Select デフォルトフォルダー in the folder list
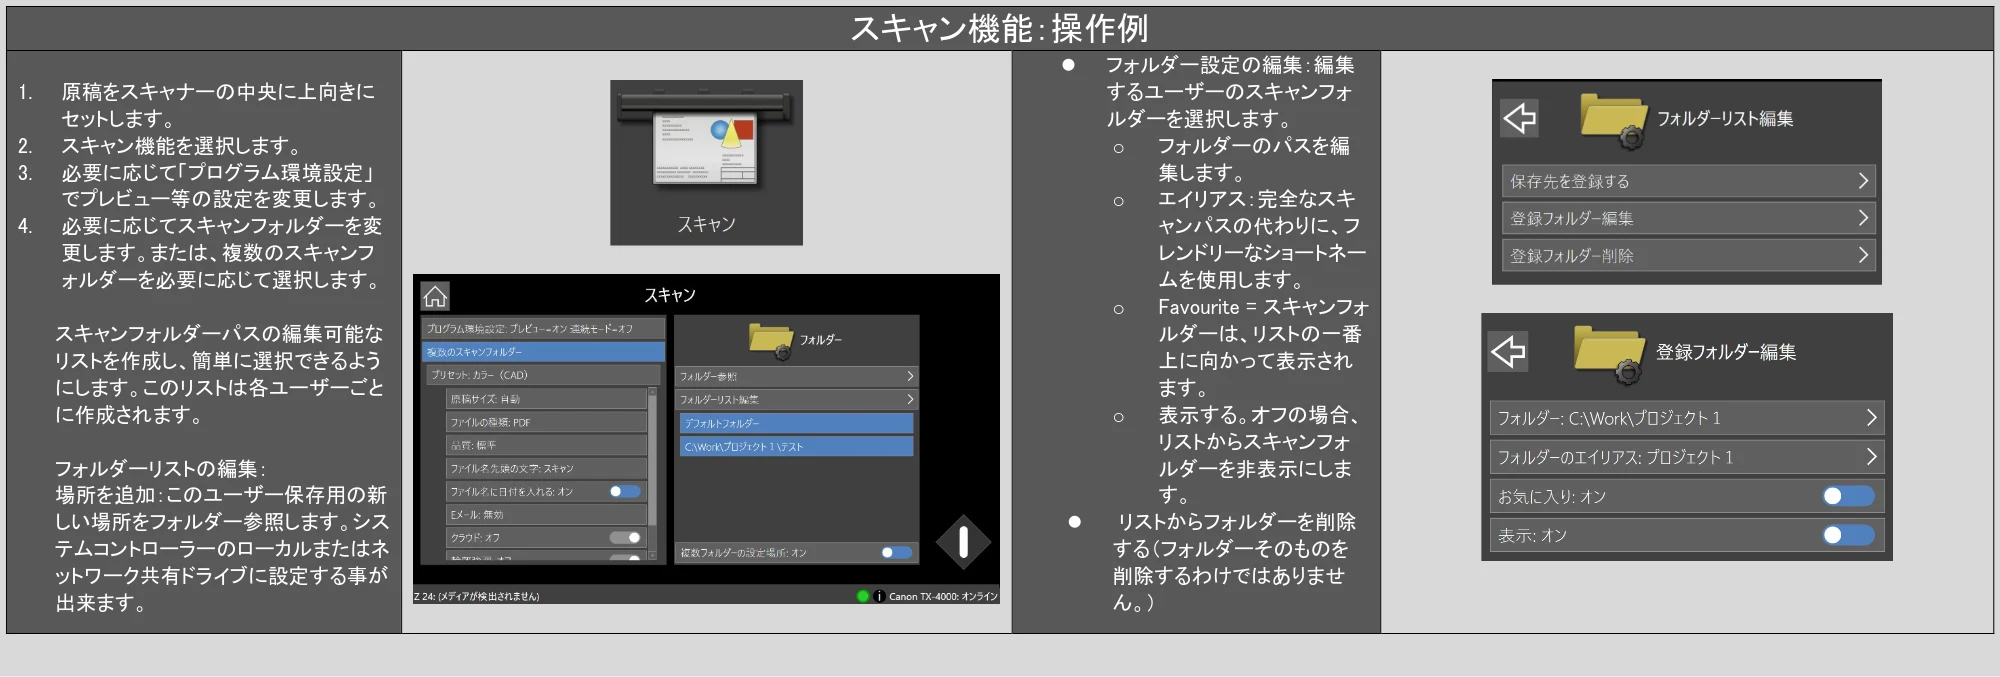This screenshot has width=2000, height=677. coord(797,423)
